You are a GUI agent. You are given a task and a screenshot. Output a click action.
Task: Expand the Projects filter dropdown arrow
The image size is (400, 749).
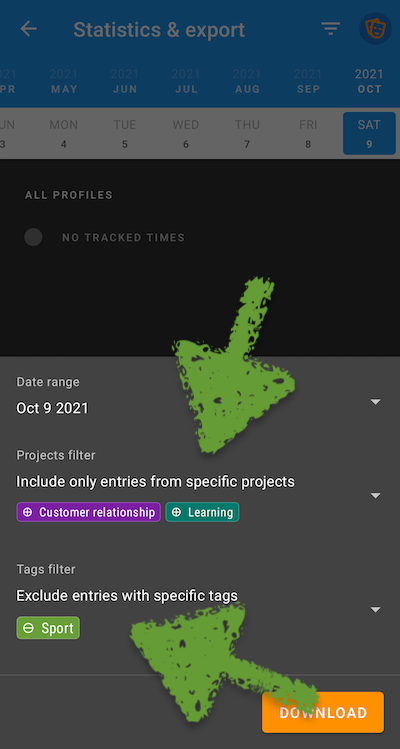point(376,495)
